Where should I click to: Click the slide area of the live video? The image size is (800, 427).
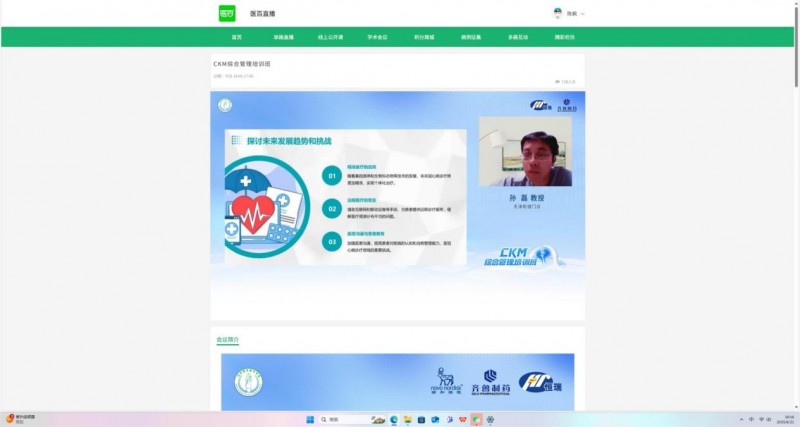pos(344,198)
